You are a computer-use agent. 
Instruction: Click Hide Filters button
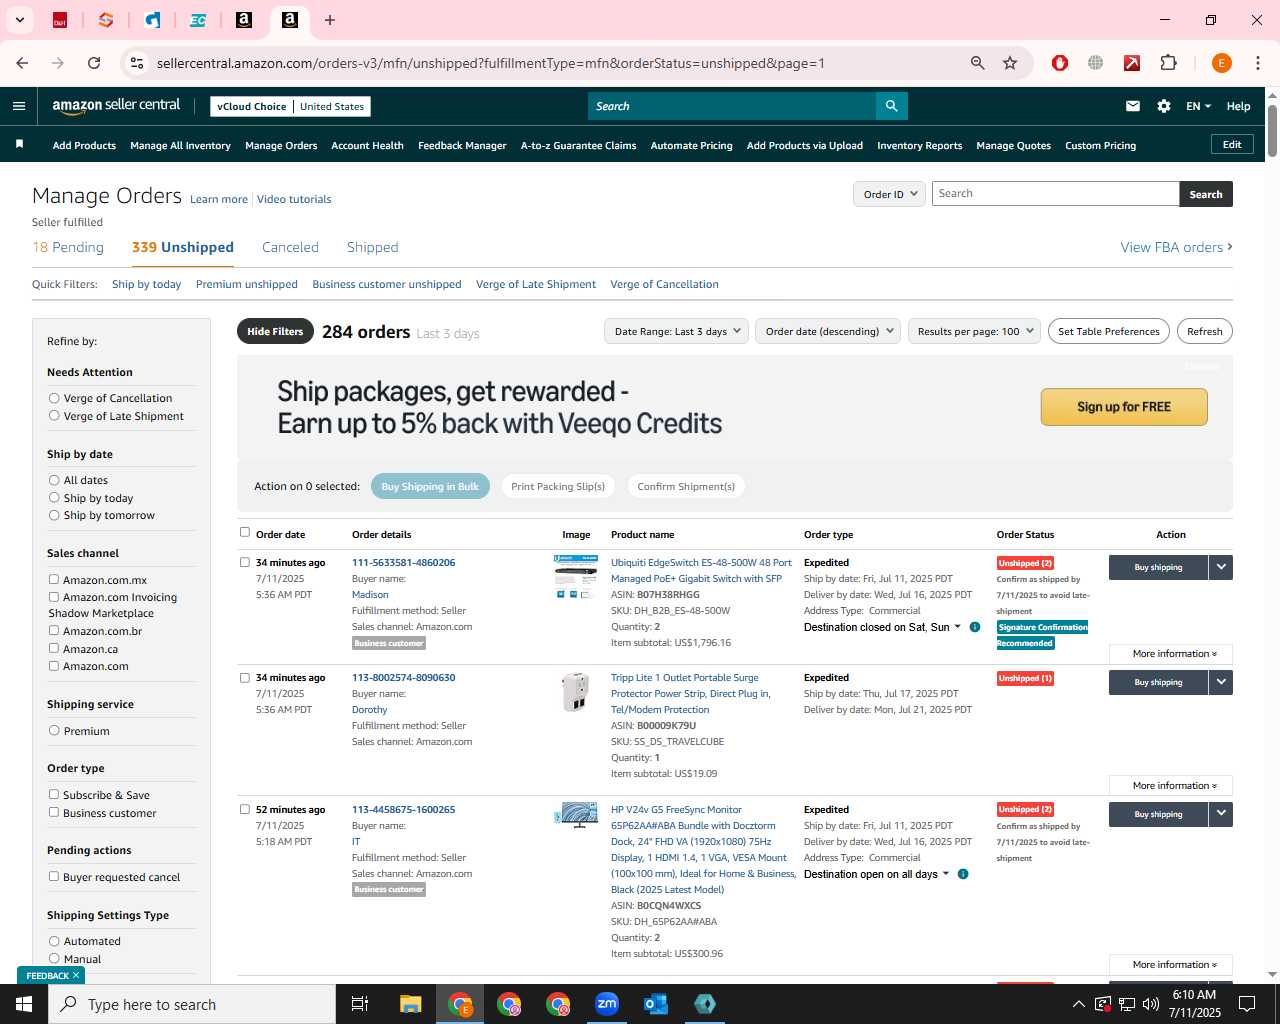[275, 331]
